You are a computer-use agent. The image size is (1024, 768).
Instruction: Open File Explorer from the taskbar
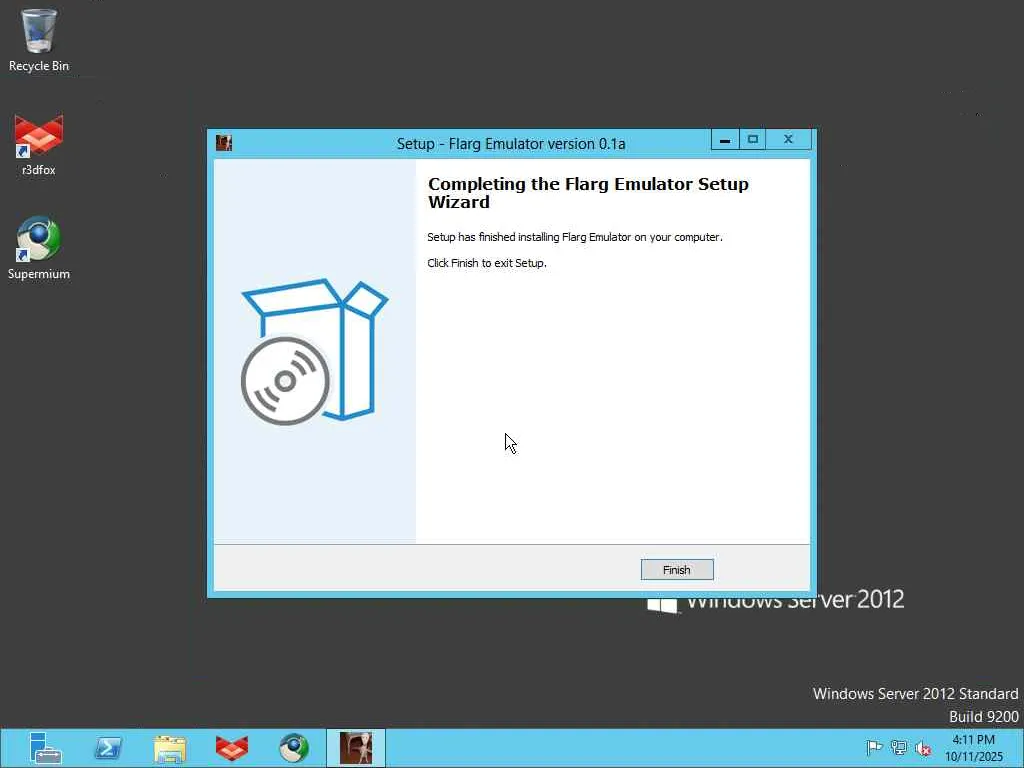pyautogui.click(x=170, y=748)
